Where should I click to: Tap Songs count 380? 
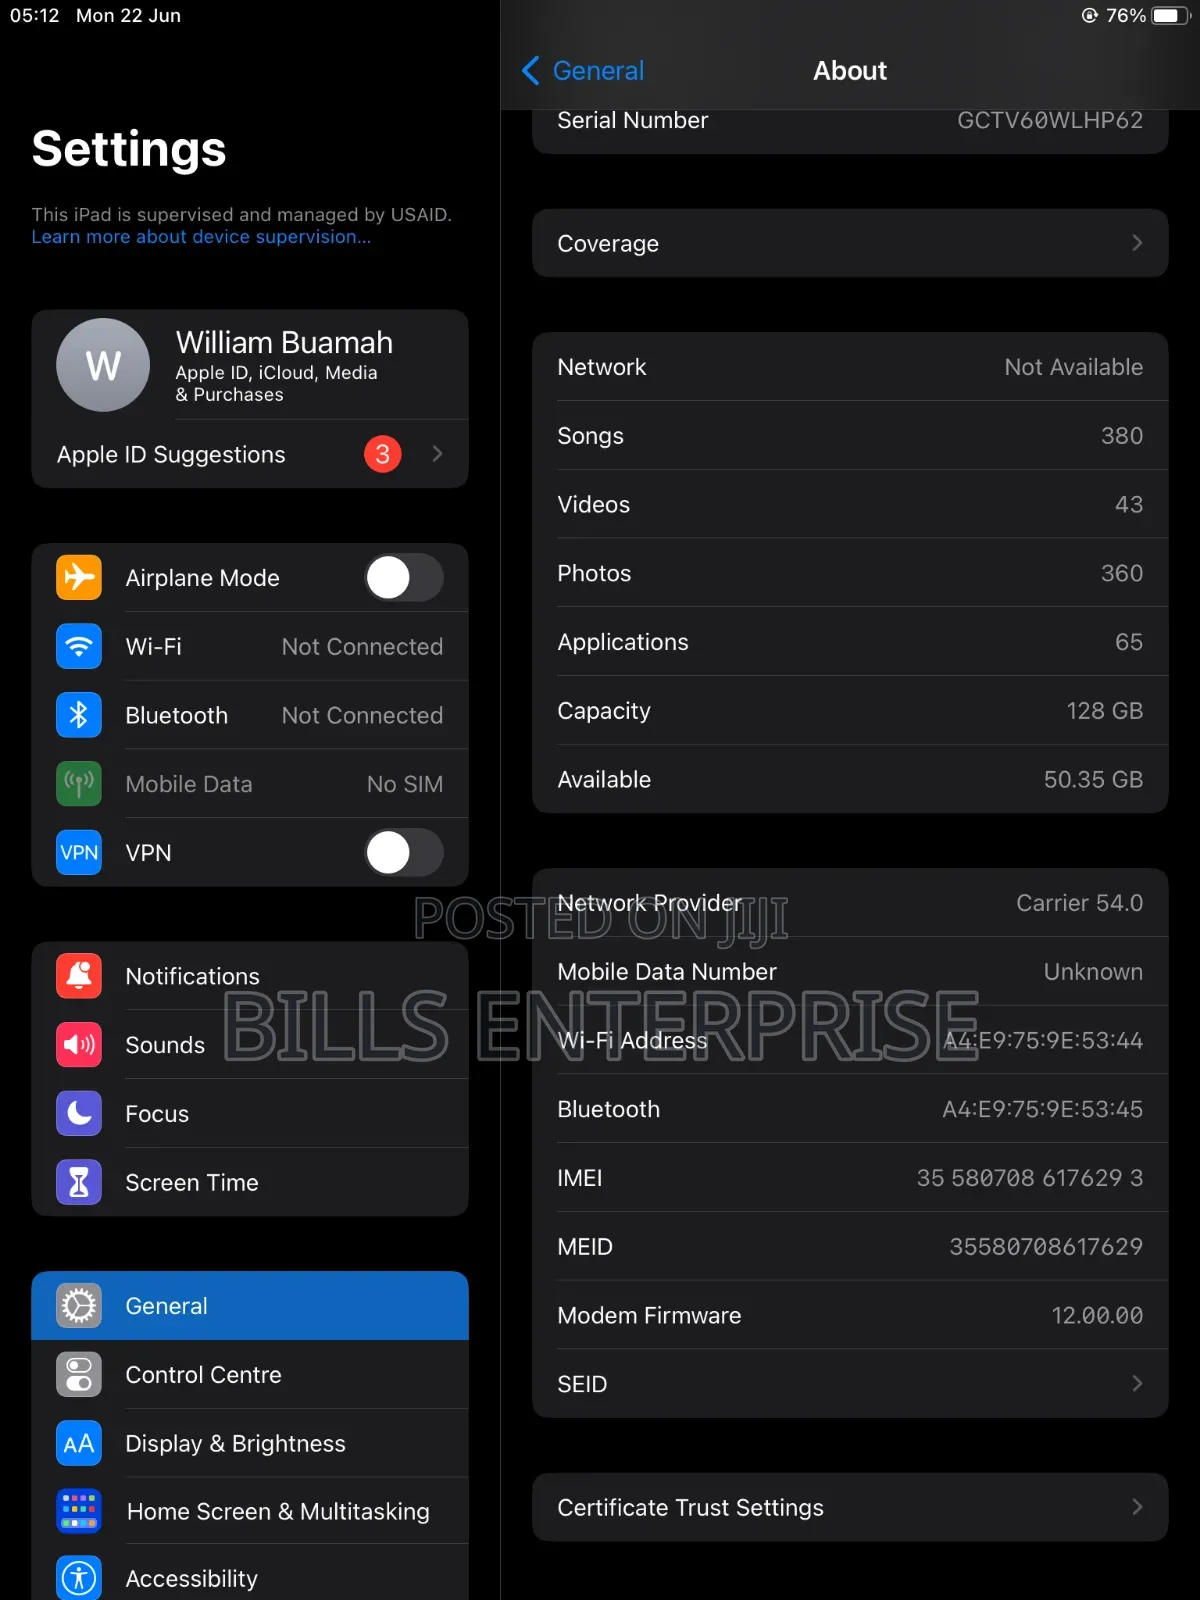(x=1122, y=436)
